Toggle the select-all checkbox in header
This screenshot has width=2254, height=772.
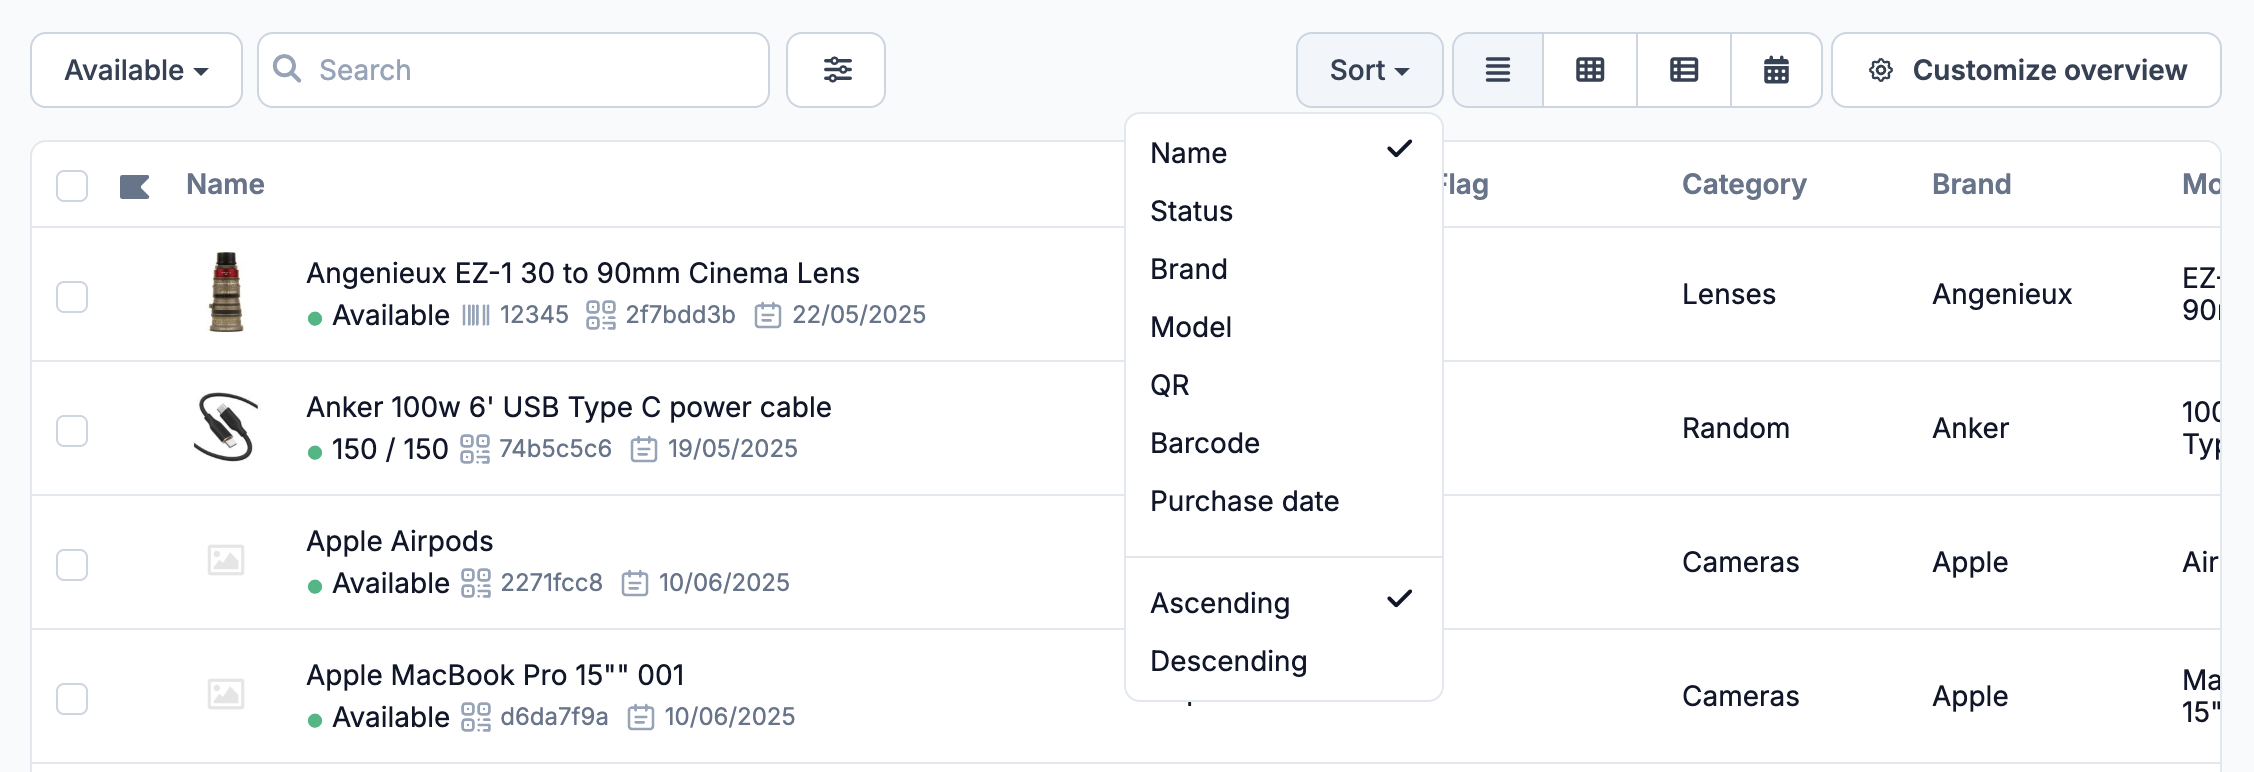[72, 186]
